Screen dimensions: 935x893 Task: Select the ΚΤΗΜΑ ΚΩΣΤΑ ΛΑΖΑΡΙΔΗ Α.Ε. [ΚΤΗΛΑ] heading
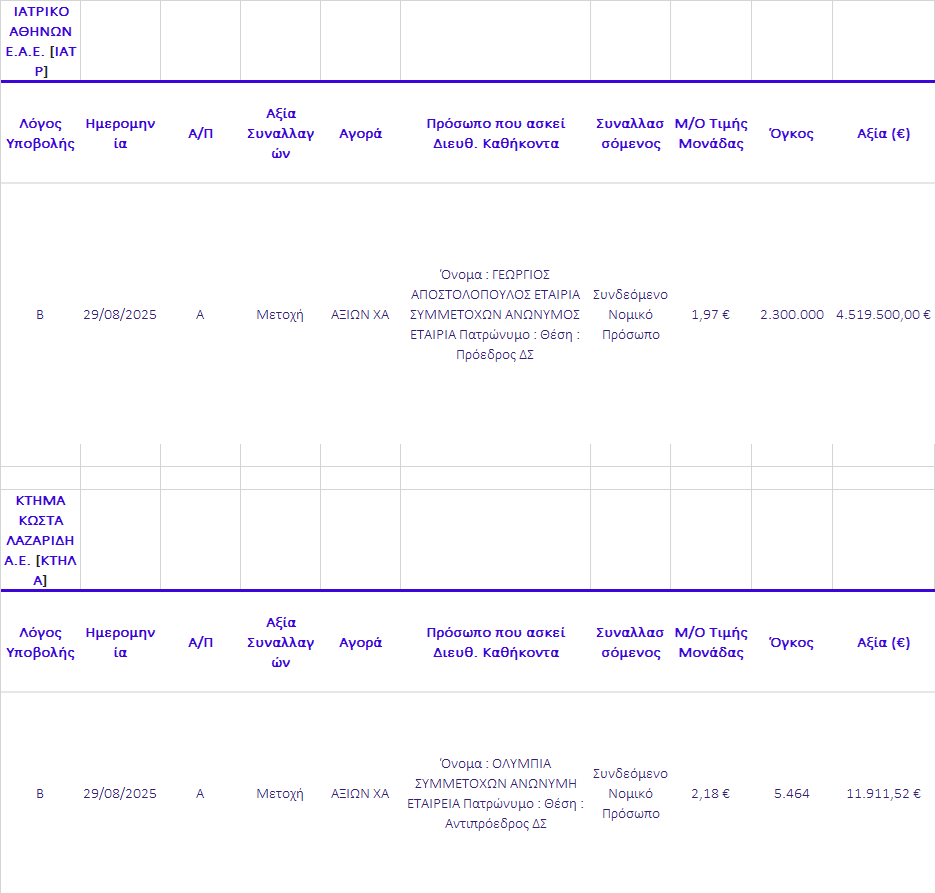tap(41, 540)
